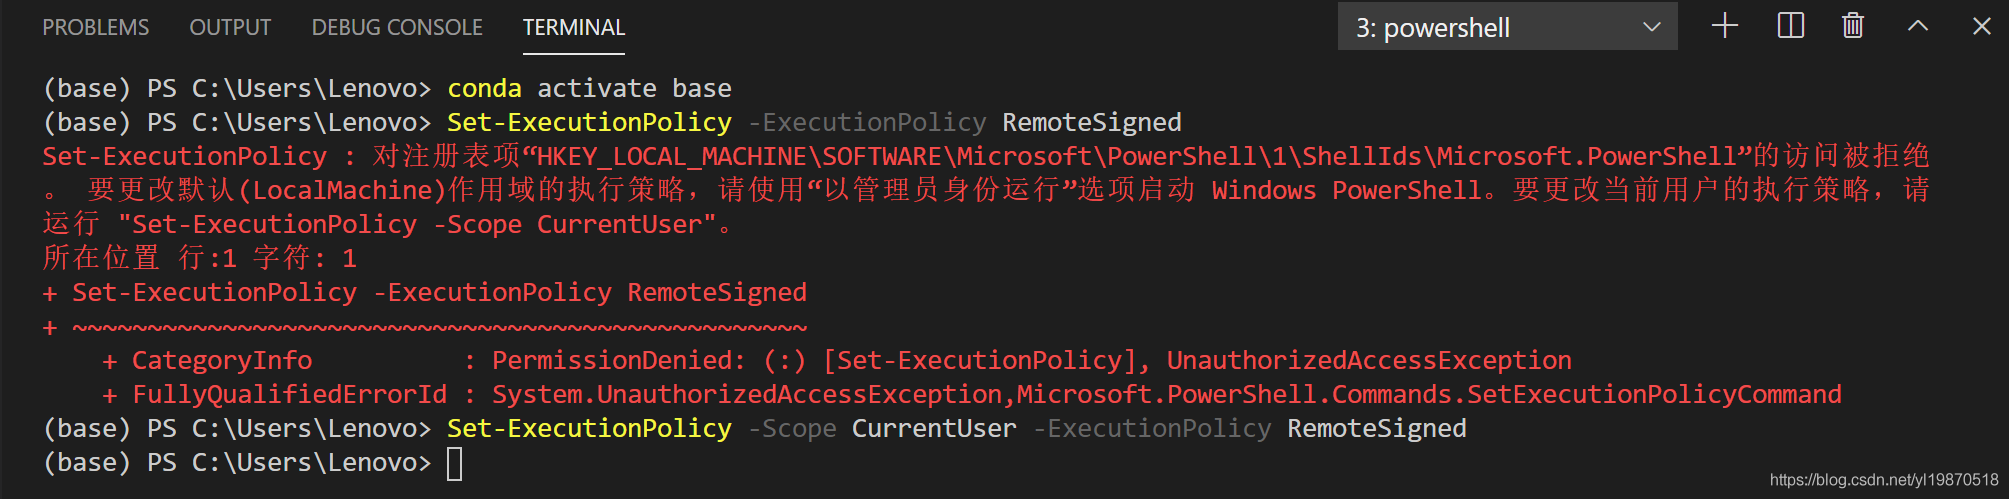Screen dimensions: 2009x499
Task: Create a new terminal with the plus icon
Action: click(x=1725, y=26)
